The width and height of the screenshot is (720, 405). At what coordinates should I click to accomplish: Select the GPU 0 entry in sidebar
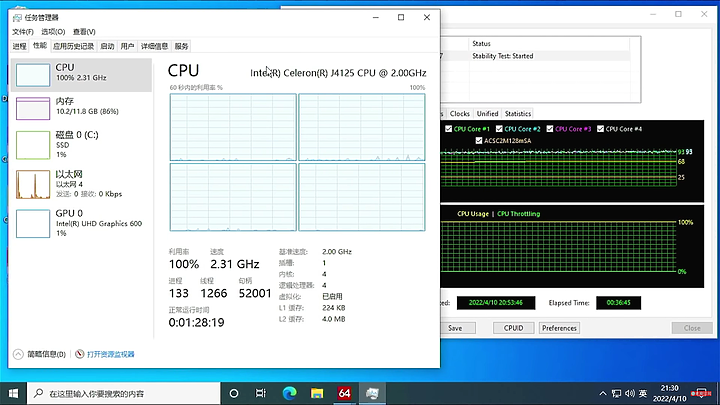click(x=81, y=224)
